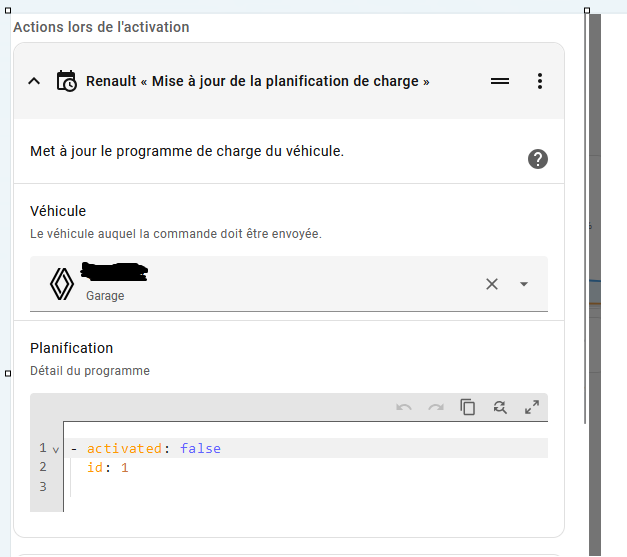Open the vehicle dropdown arrow
The height and width of the screenshot is (557, 627).
(x=524, y=284)
